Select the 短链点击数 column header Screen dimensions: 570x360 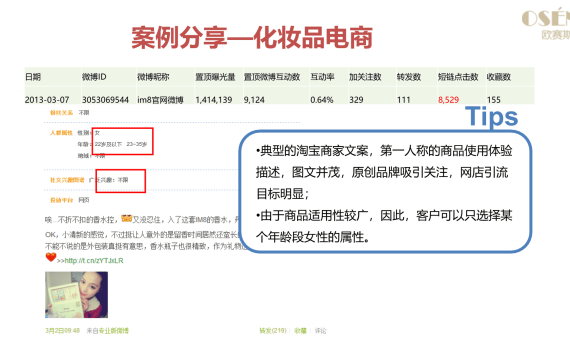[x=458, y=77]
